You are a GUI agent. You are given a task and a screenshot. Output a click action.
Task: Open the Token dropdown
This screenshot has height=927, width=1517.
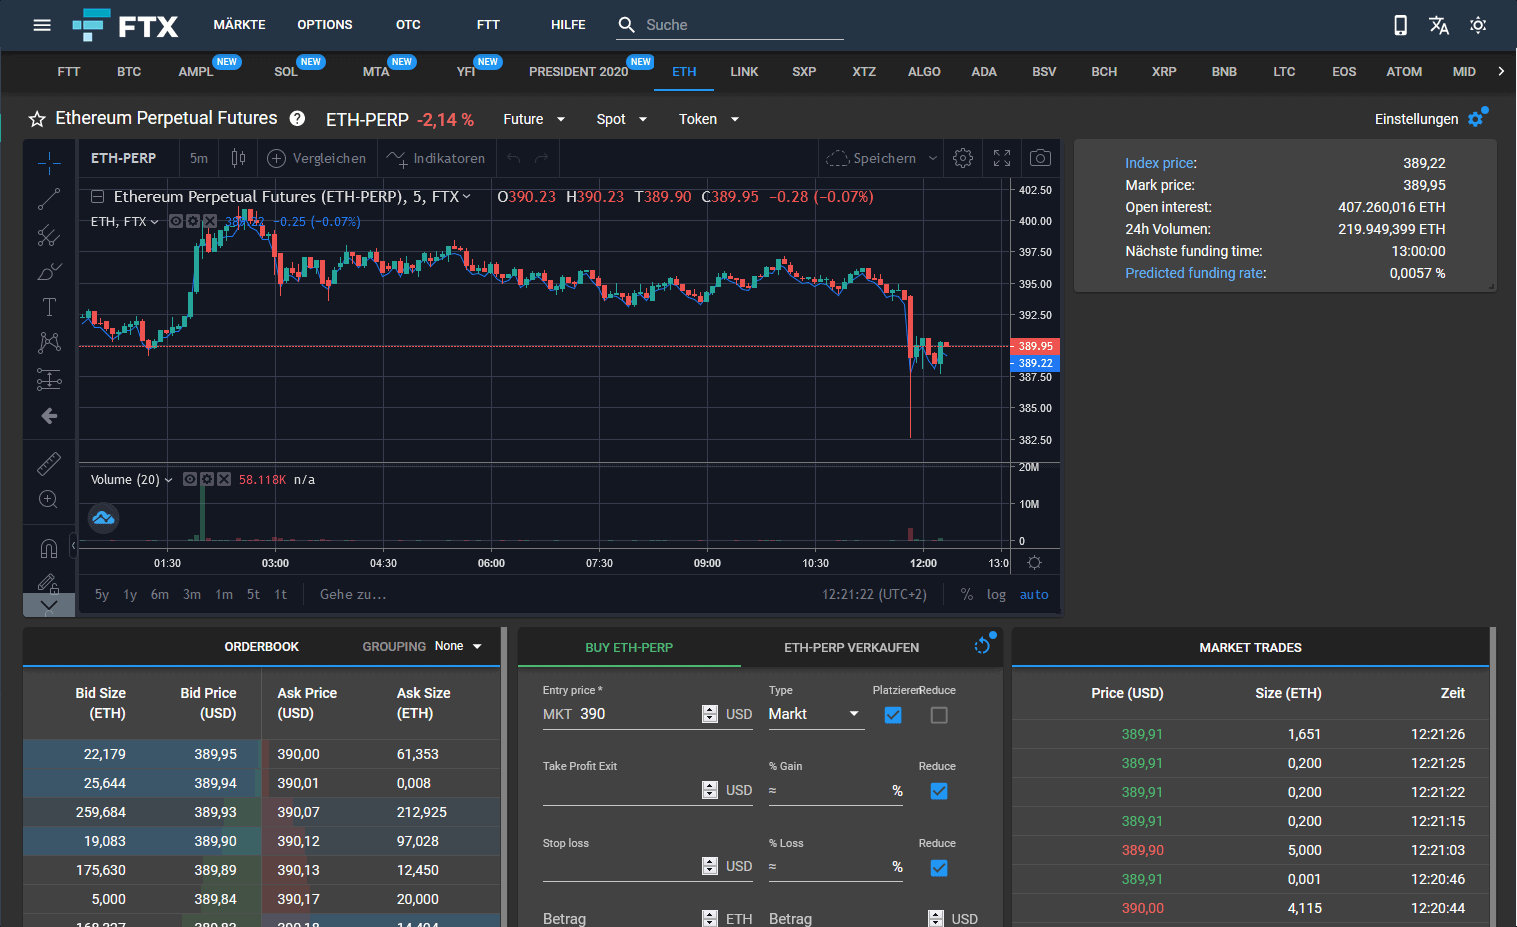709,119
